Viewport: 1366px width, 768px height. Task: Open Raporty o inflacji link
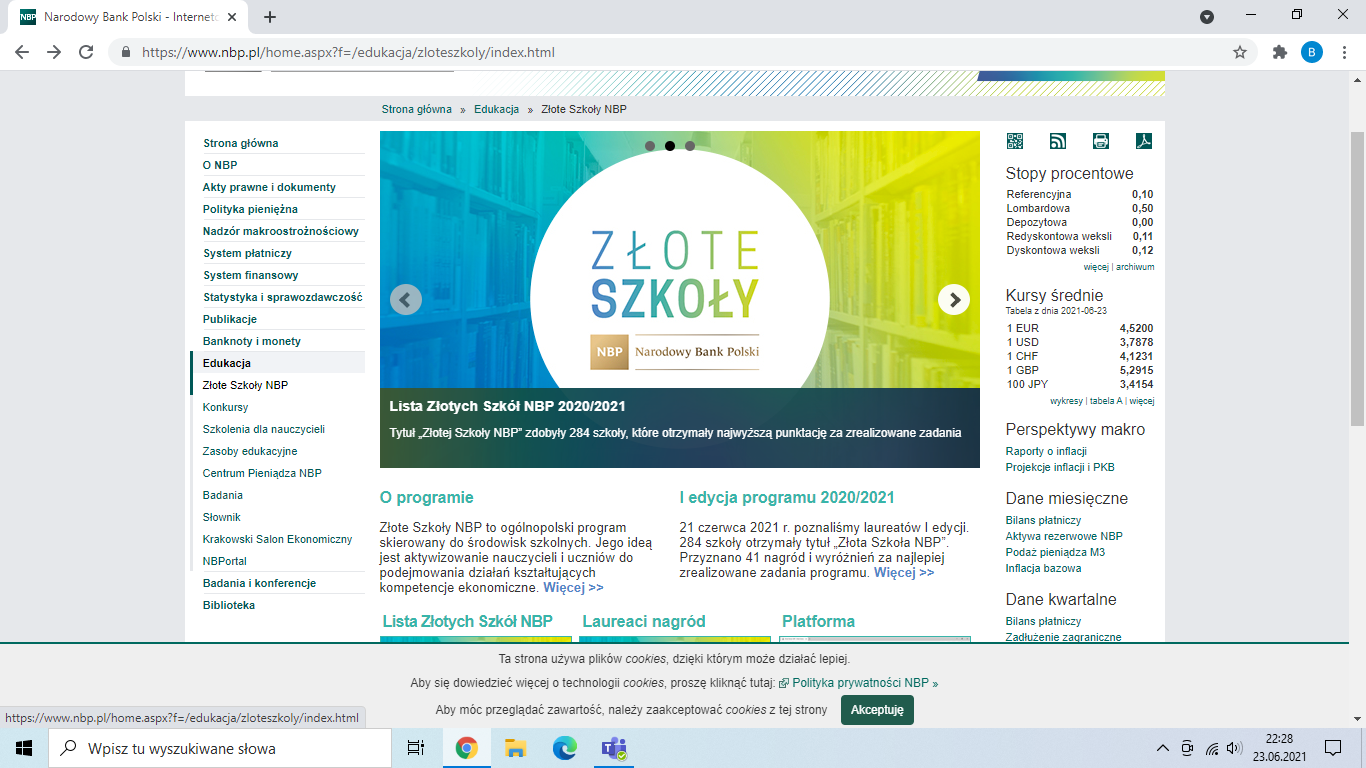(x=1046, y=451)
